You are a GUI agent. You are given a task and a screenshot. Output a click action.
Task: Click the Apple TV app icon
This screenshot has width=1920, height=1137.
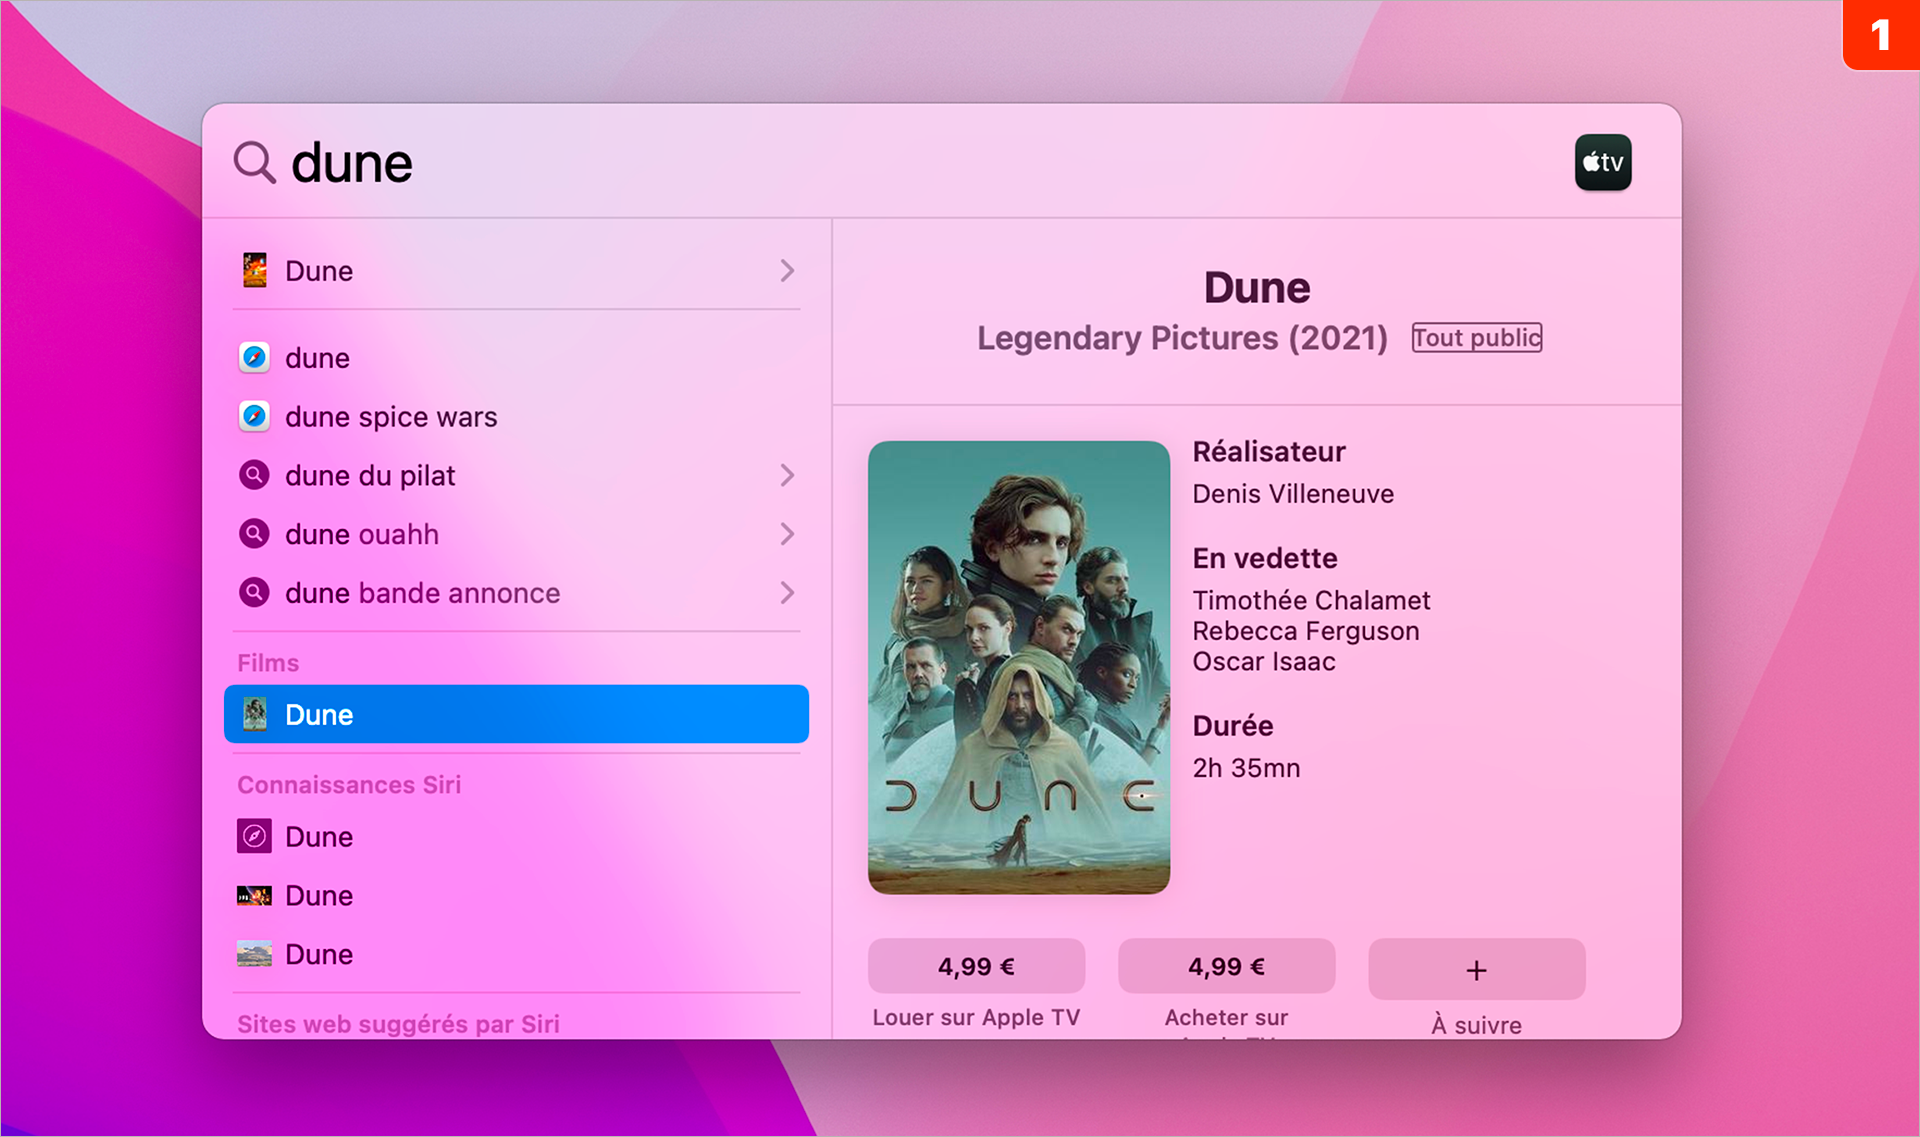[x=1602, y=162]
